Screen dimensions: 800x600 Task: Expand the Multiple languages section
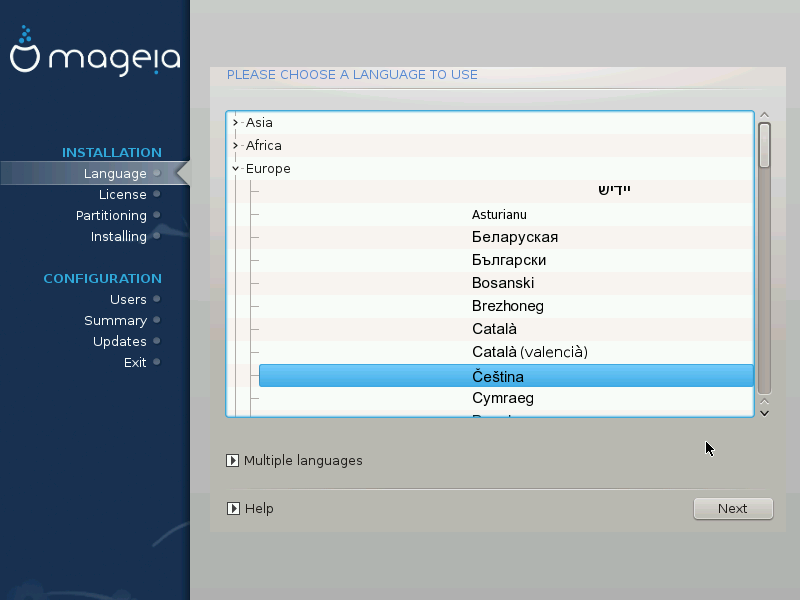coord(233,461)
